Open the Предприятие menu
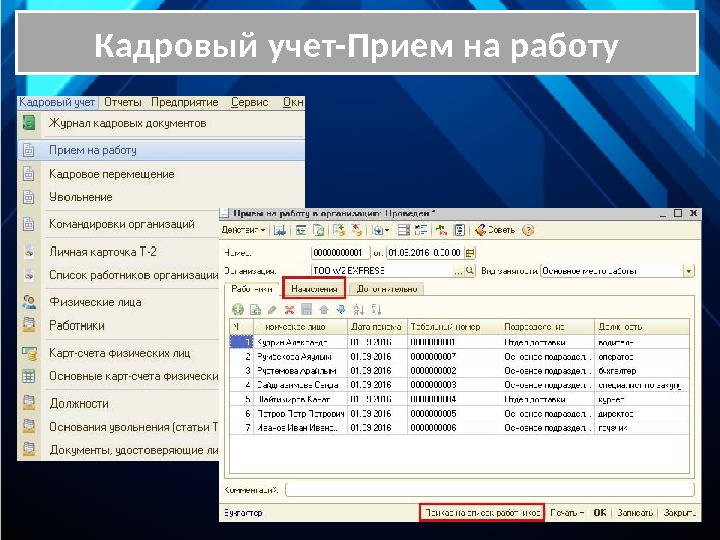The width and height of the screenshot is (720, 540). coord(185,102)
